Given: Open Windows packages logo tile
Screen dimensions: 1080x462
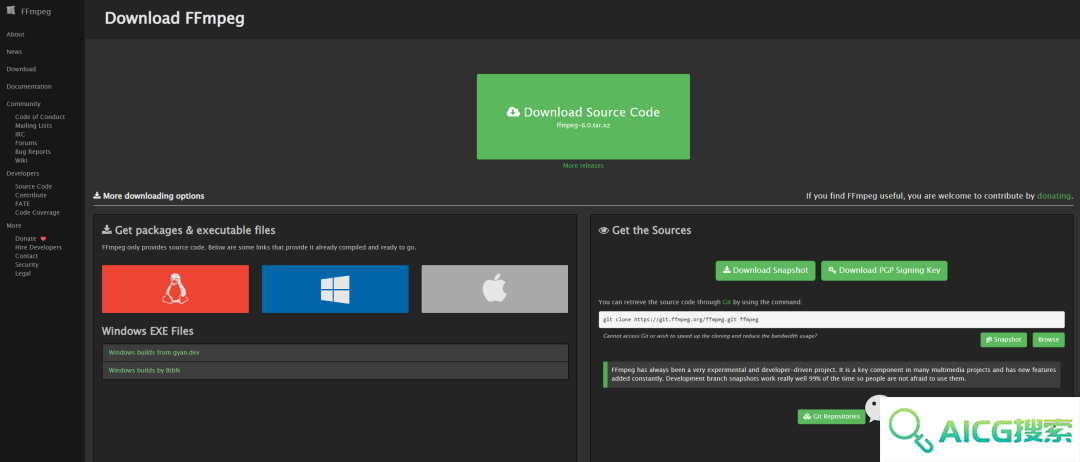Looking at the screenshot, I should click(x=335, y=289).
